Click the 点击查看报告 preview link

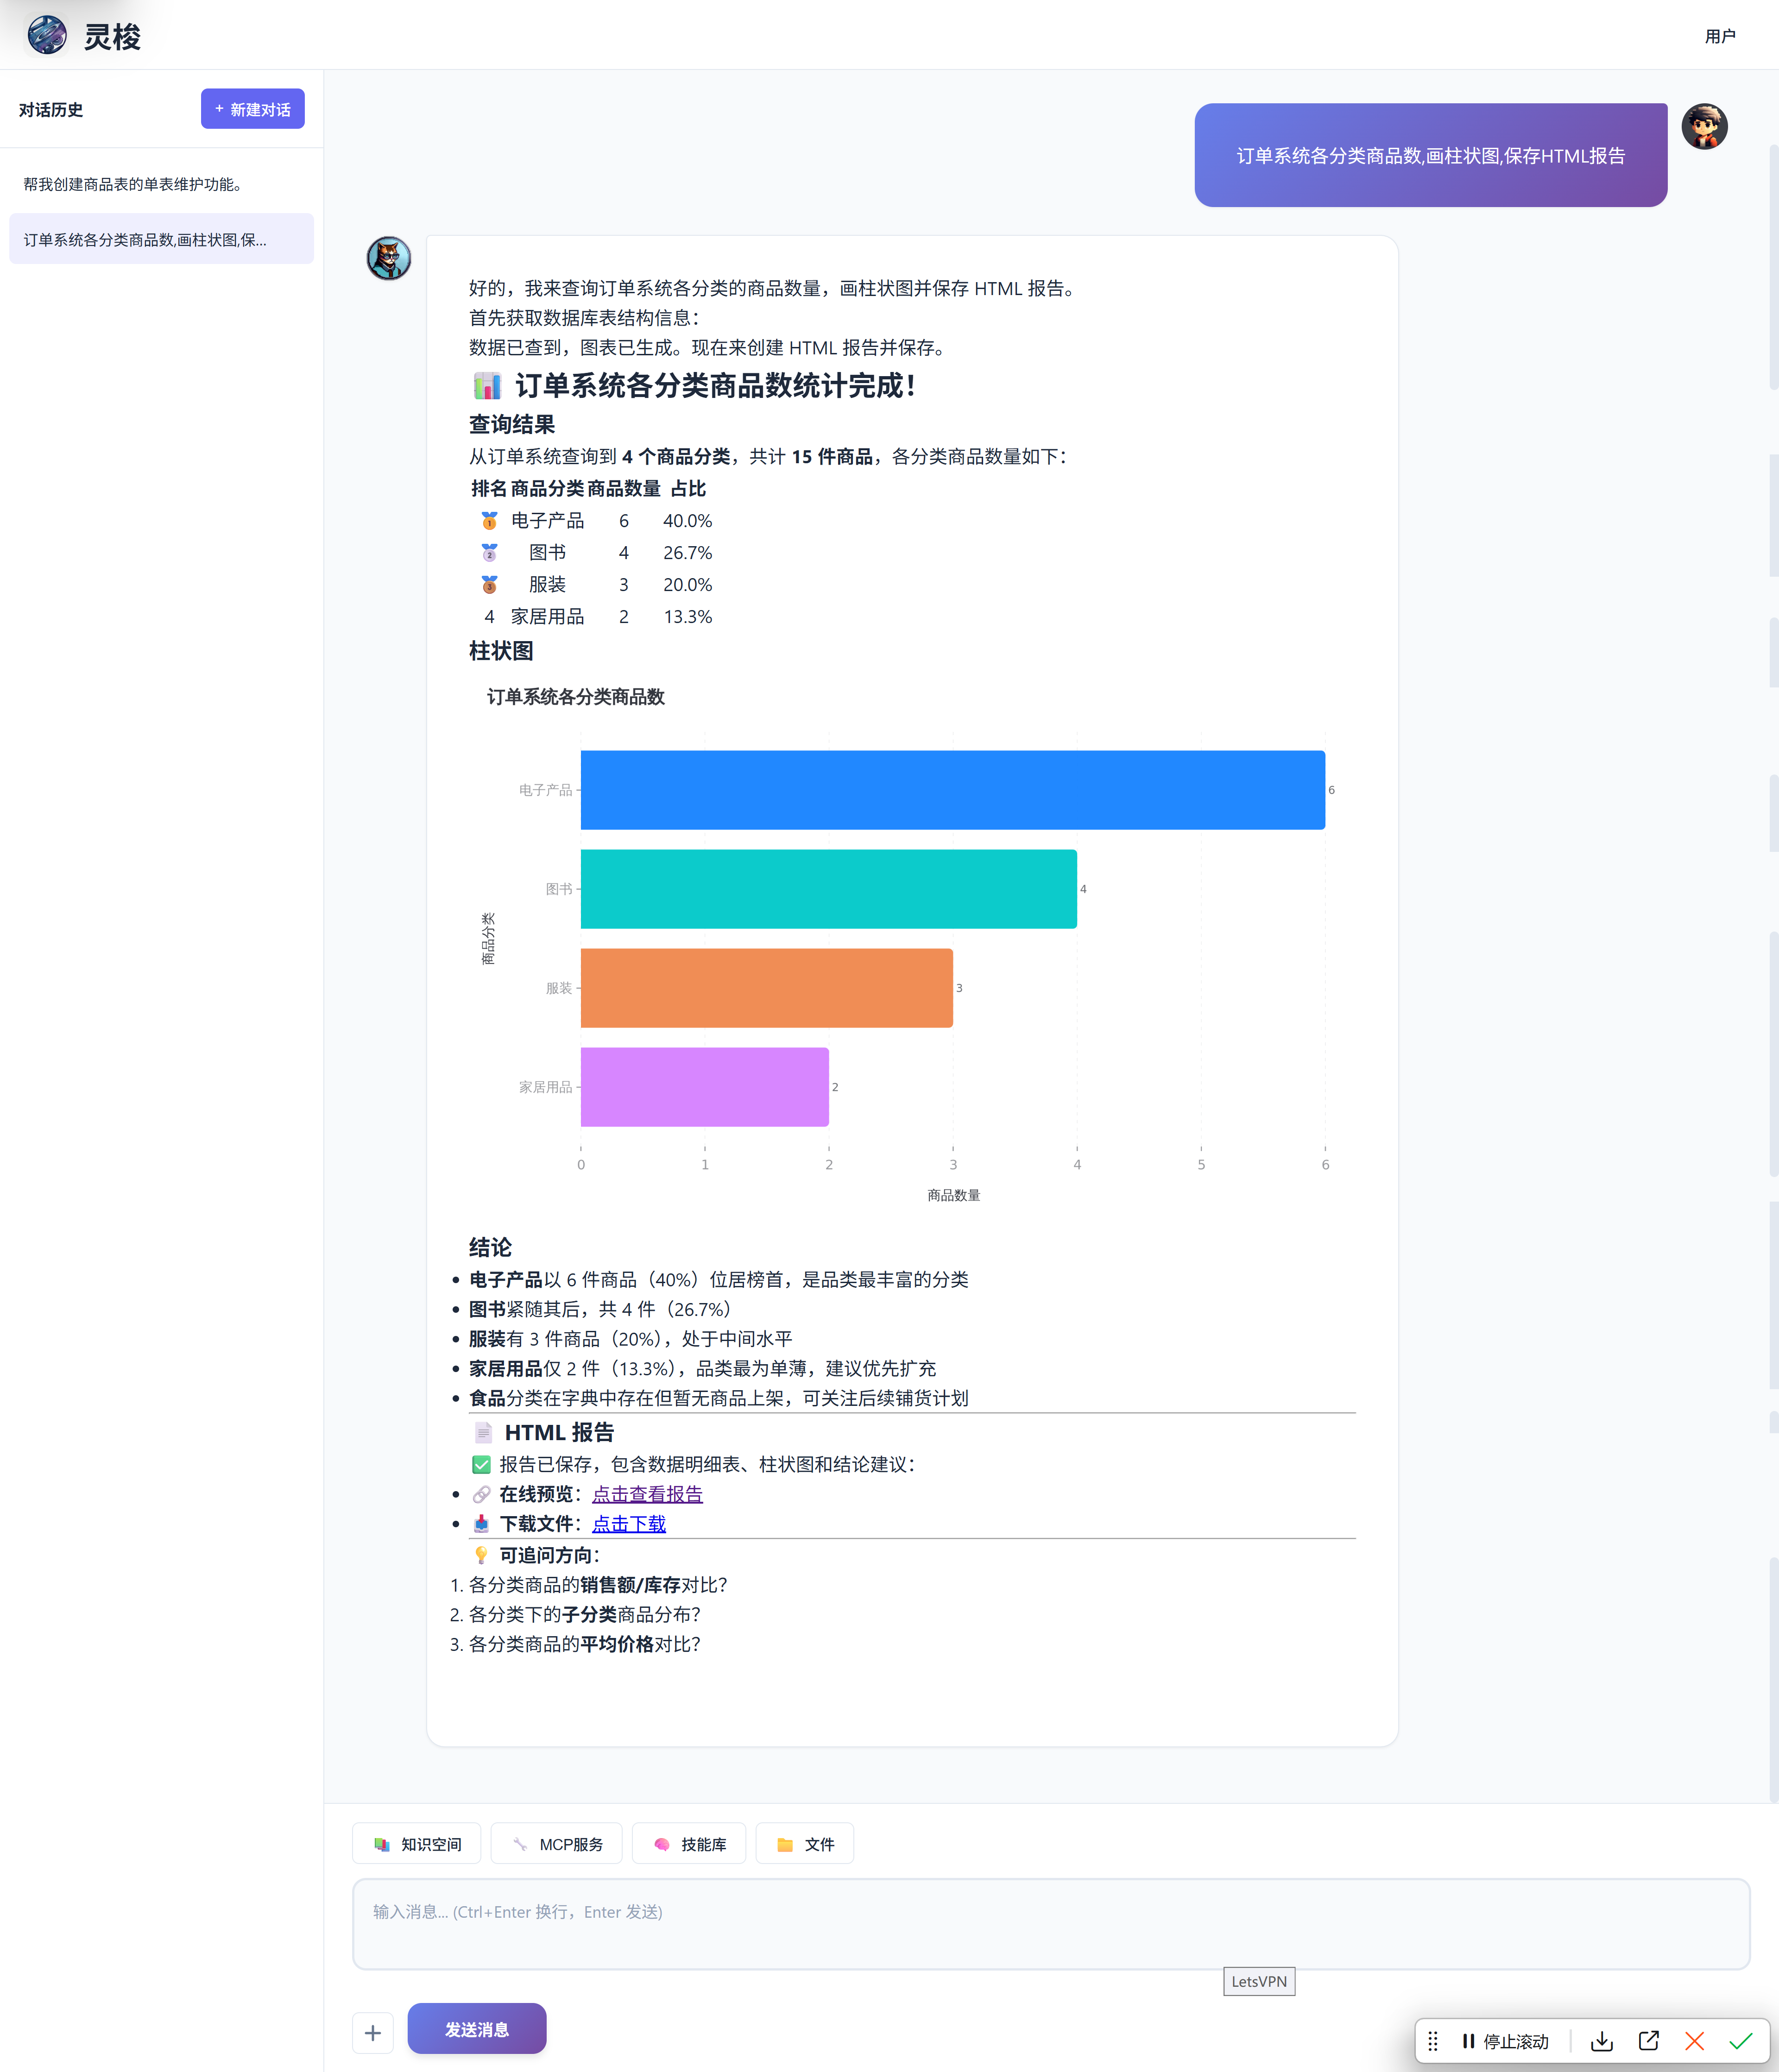point(647,1494)
